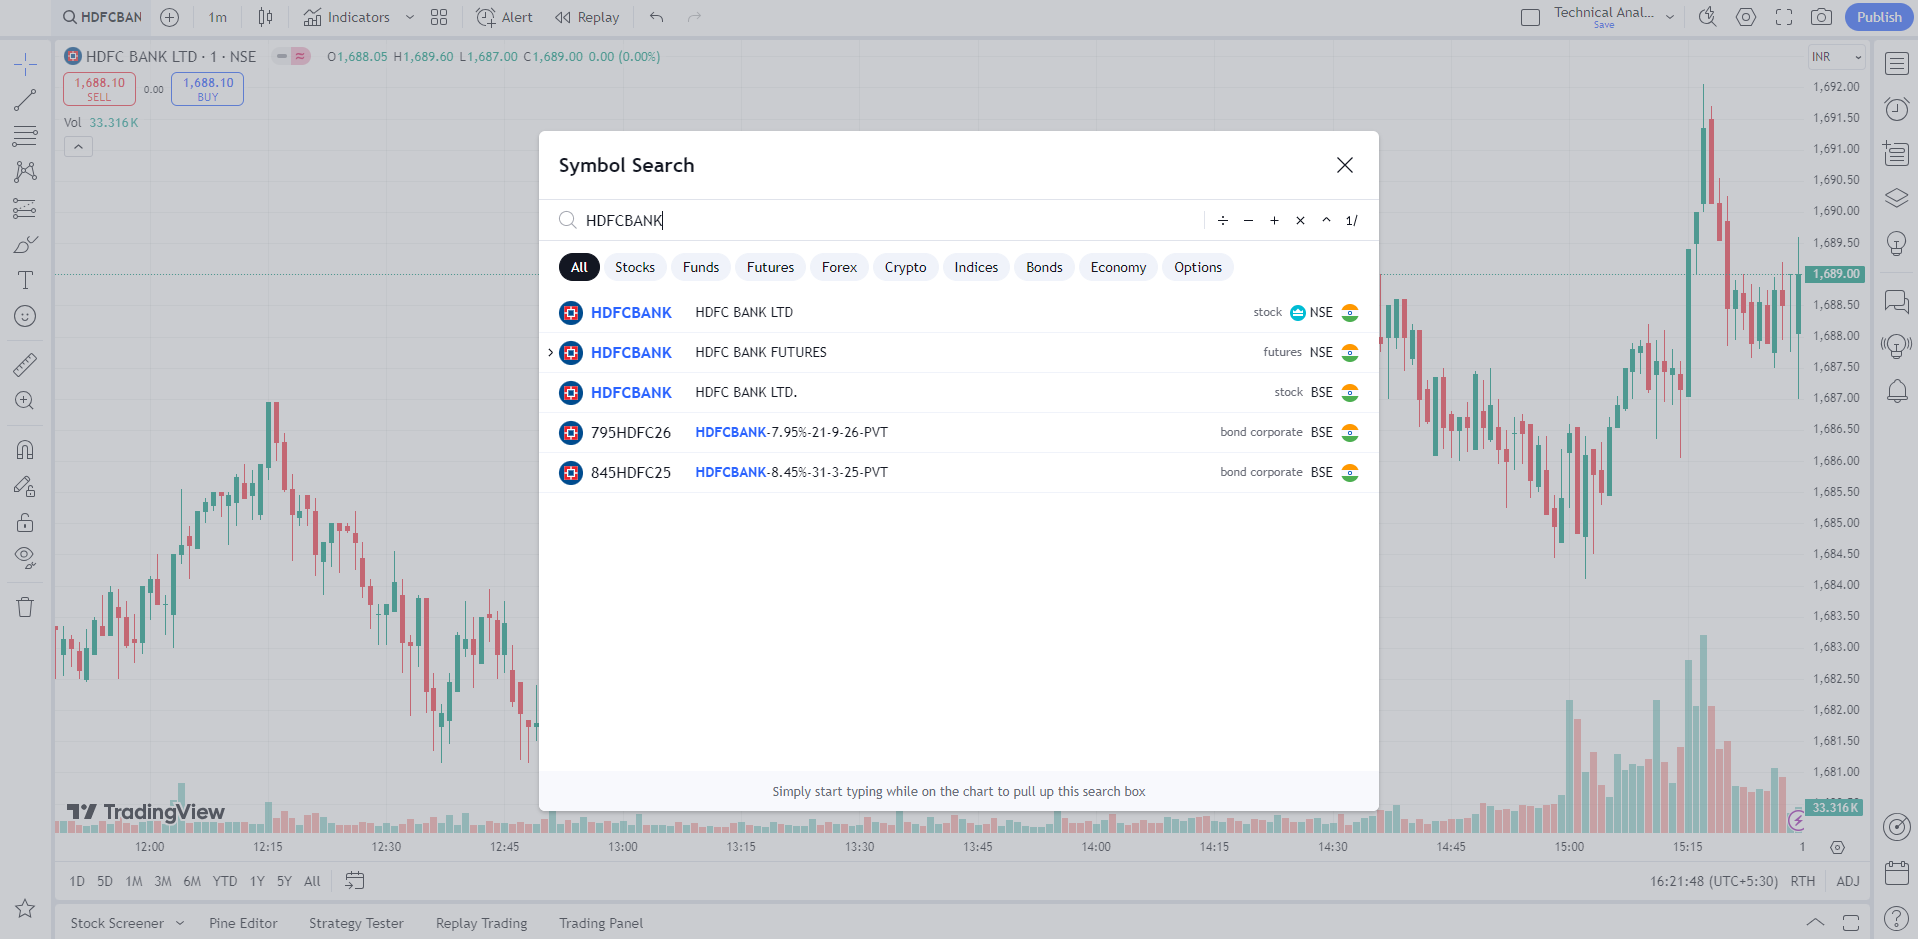
Task: Choose 795HDFC26 corporate bond result
Action: coord(958,433)
